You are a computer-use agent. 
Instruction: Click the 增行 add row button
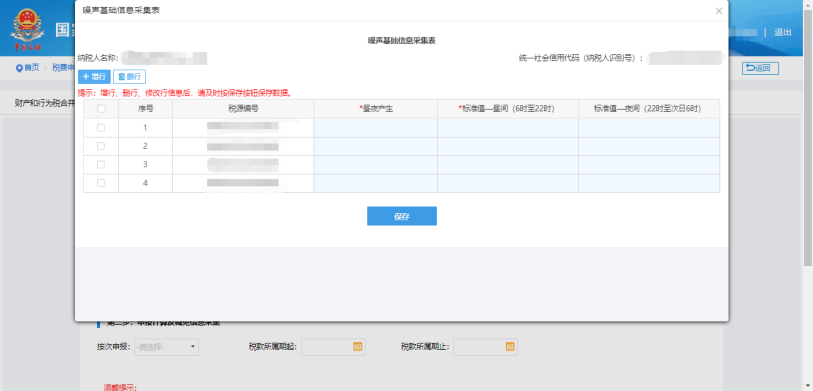(94, 77)
